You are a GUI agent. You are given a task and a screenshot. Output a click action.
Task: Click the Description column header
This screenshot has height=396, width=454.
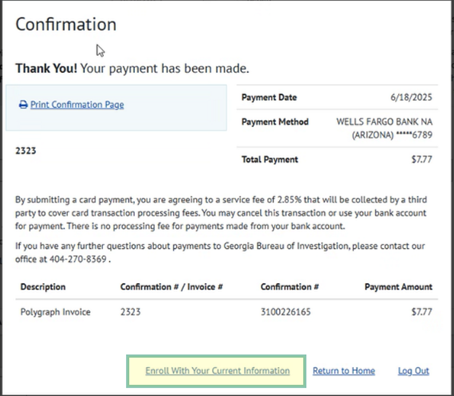[43, 287]
